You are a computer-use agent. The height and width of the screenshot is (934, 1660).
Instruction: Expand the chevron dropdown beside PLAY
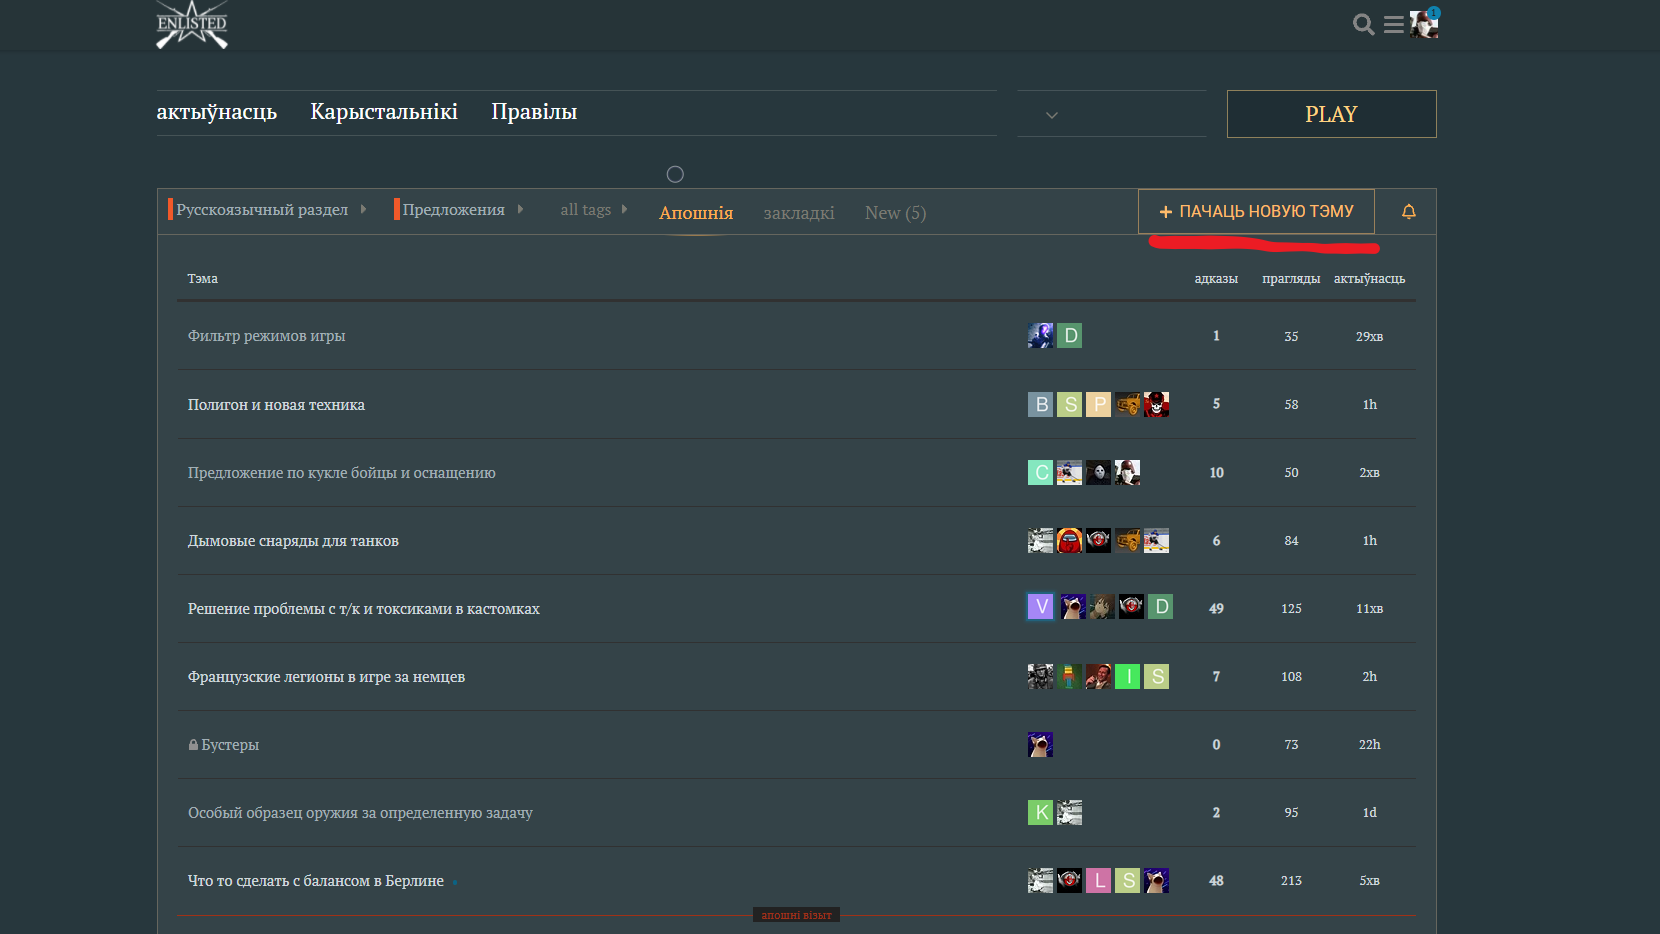pos(1052,115)
